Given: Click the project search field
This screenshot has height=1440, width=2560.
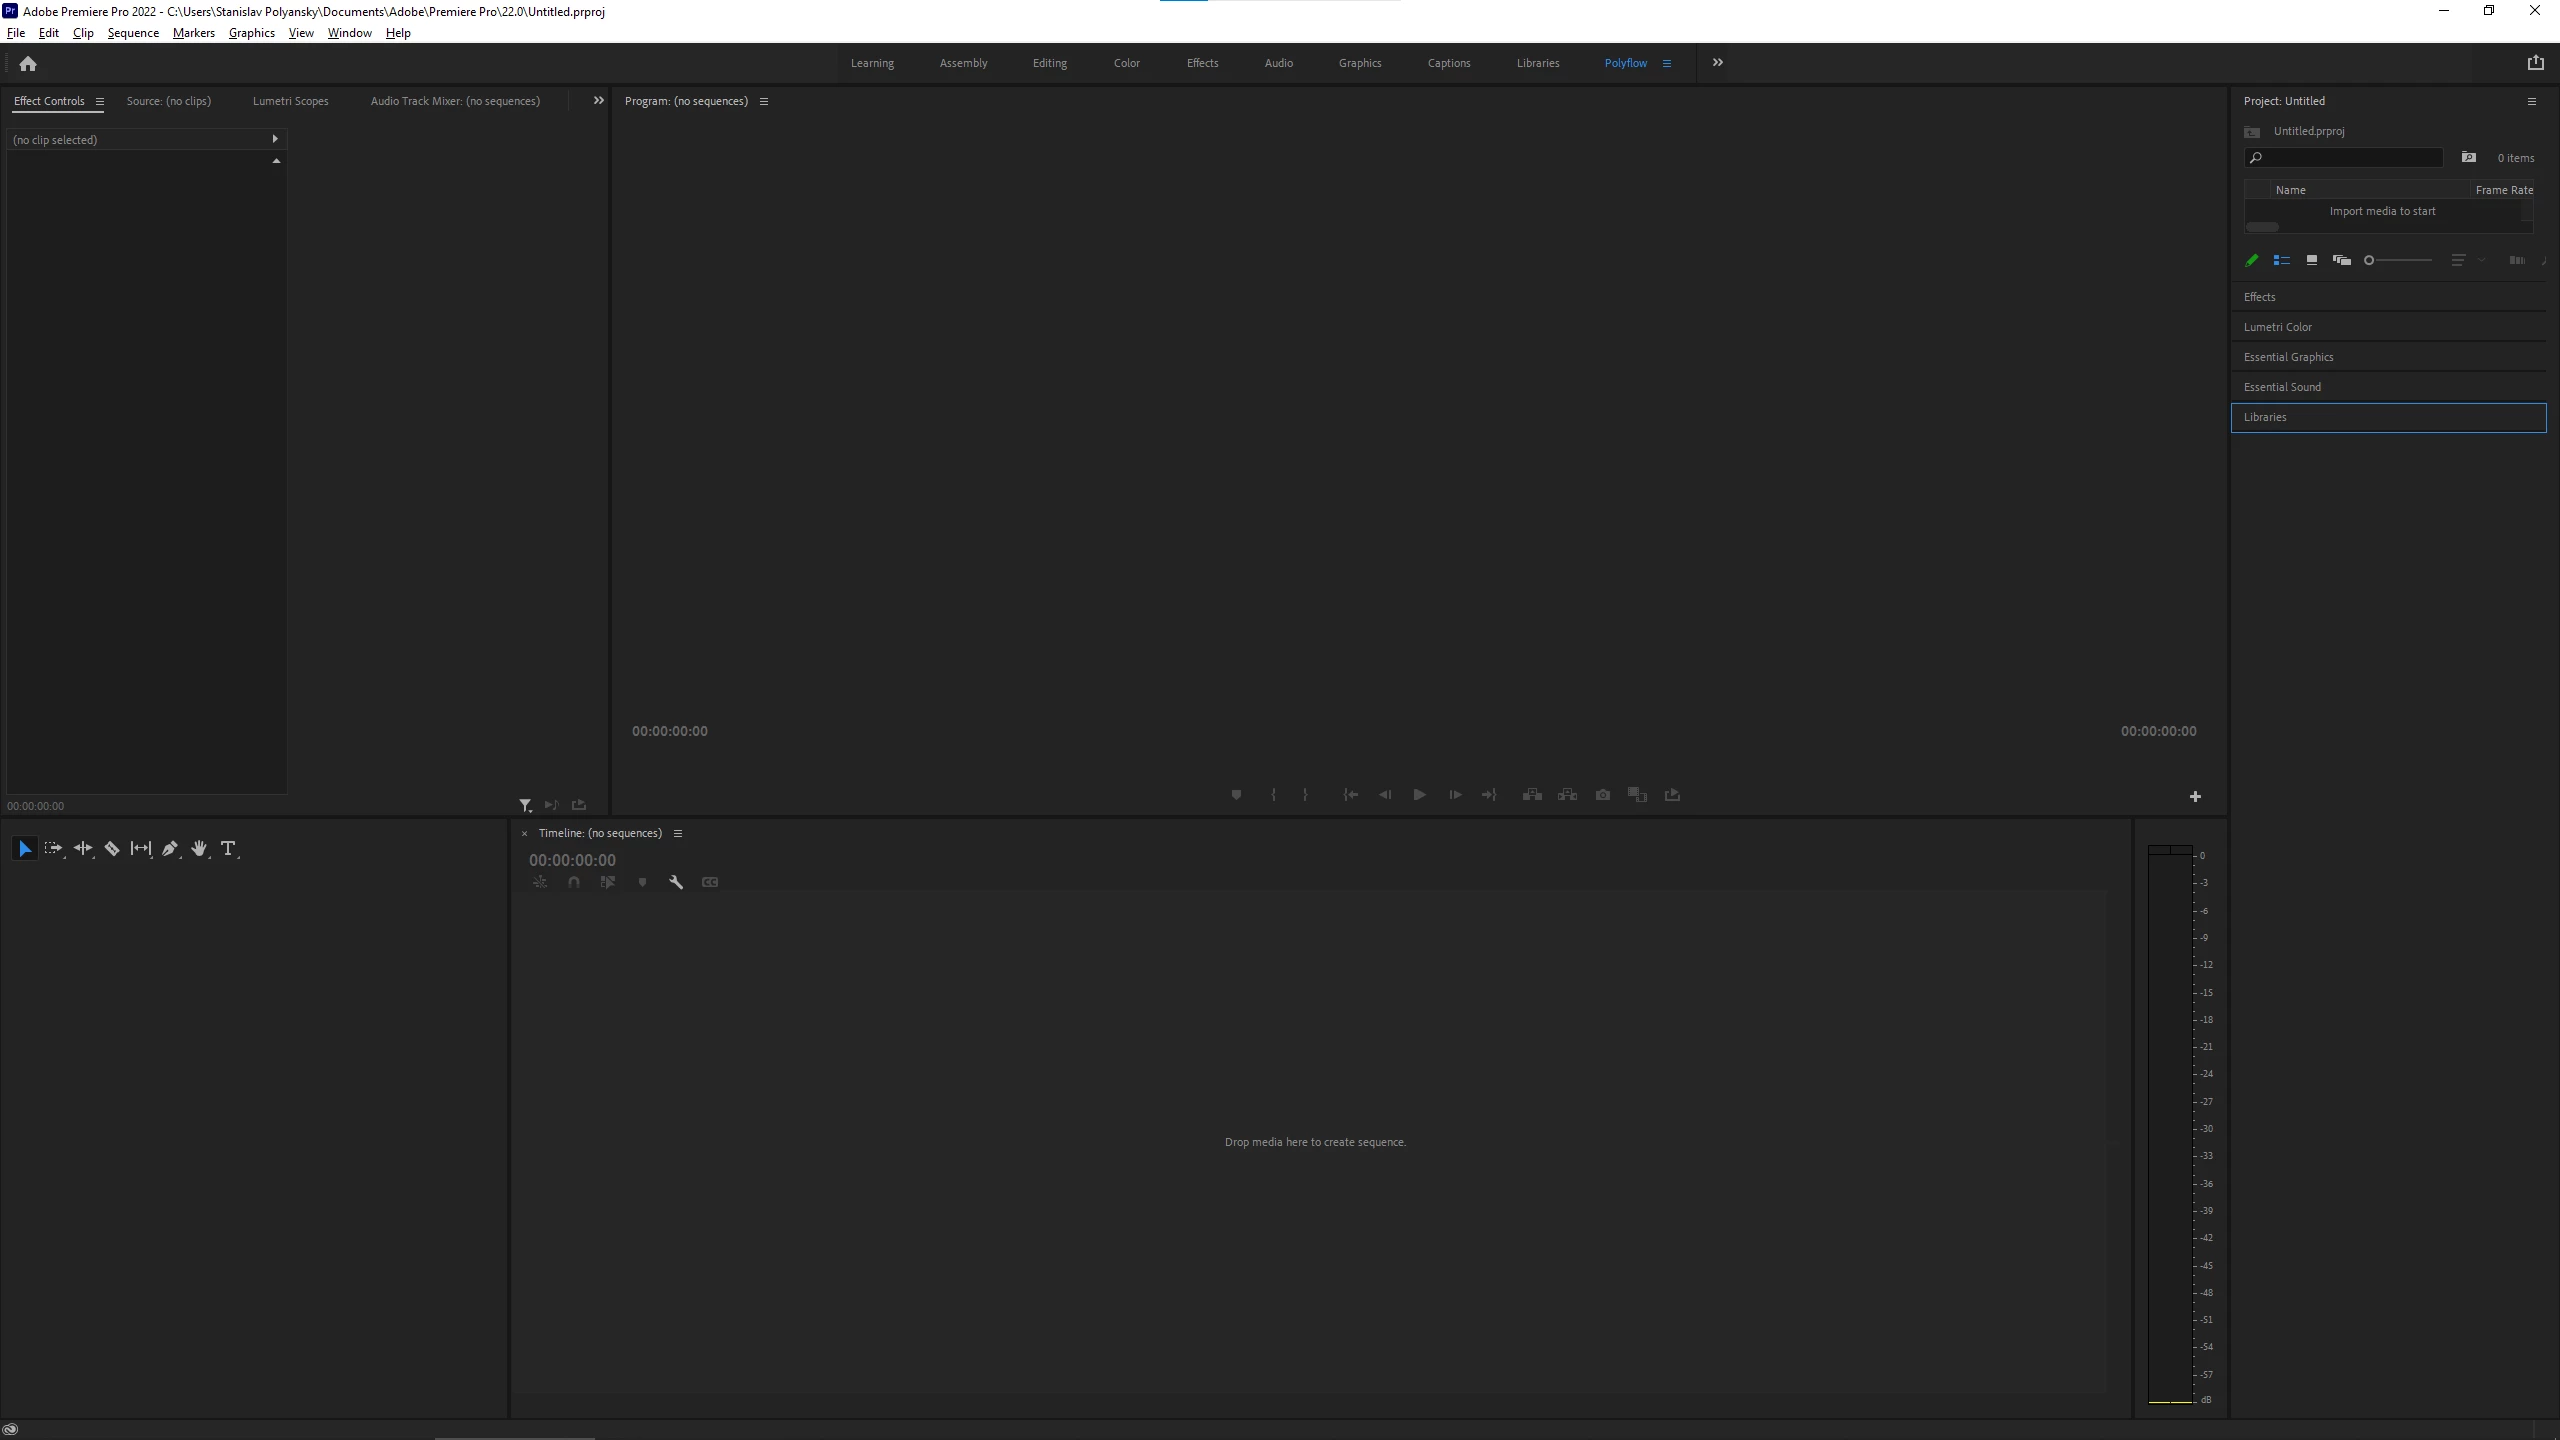Looking at the screenshot, I should tap(2350, 158).
